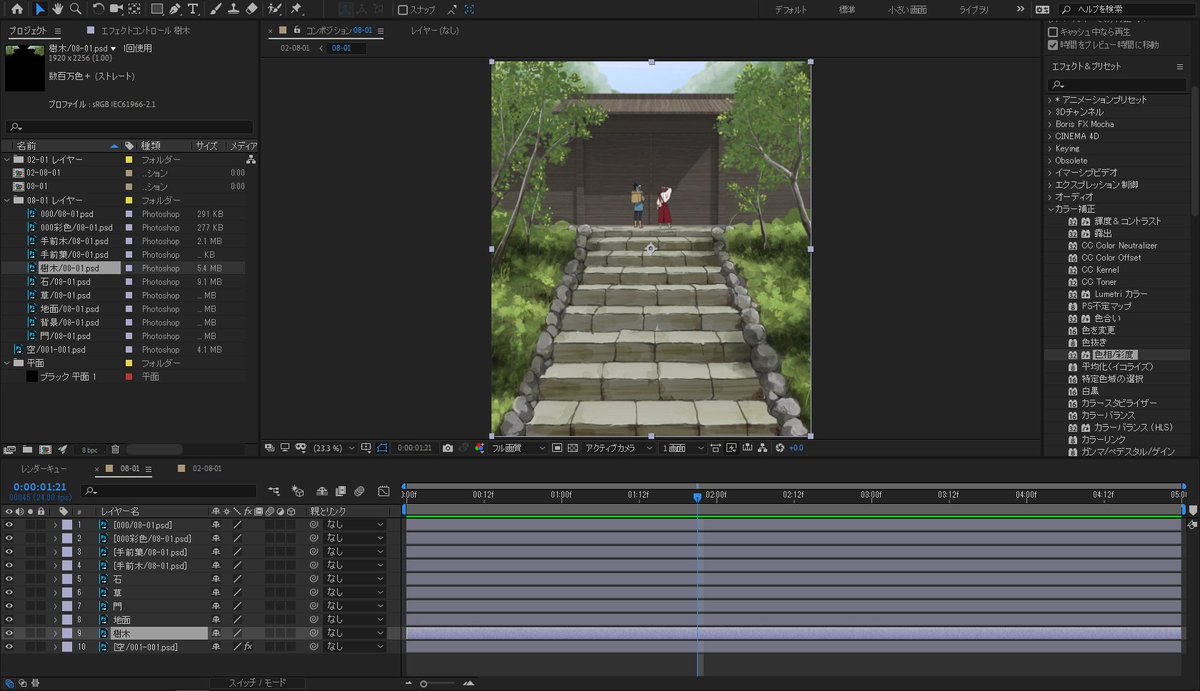Select the Pan Behind anchor point tool

point(135,9)
